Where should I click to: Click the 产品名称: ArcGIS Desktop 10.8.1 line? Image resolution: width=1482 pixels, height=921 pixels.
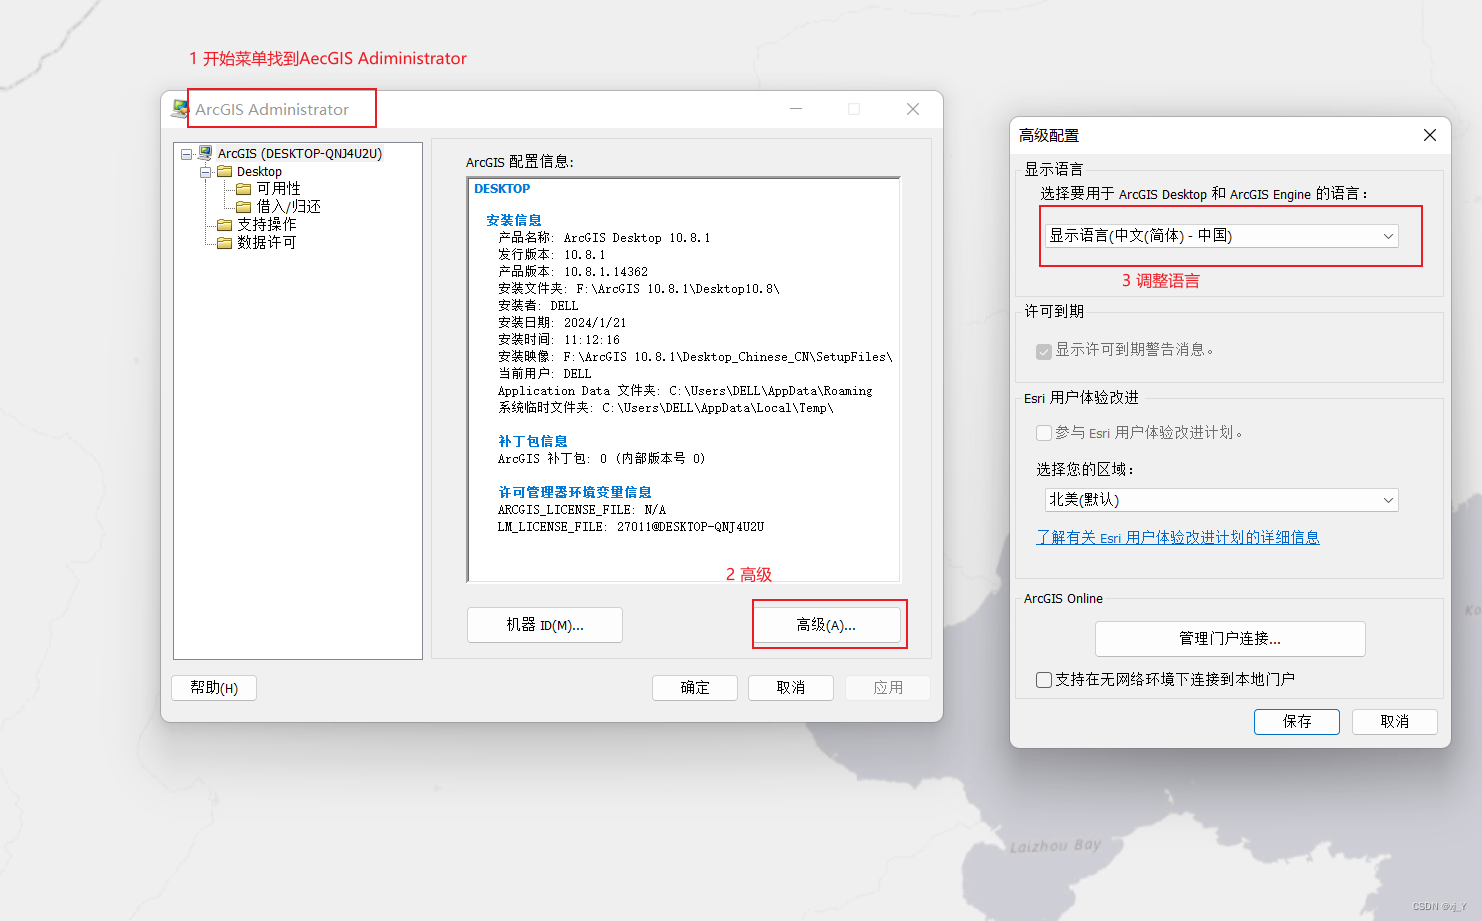604,238
